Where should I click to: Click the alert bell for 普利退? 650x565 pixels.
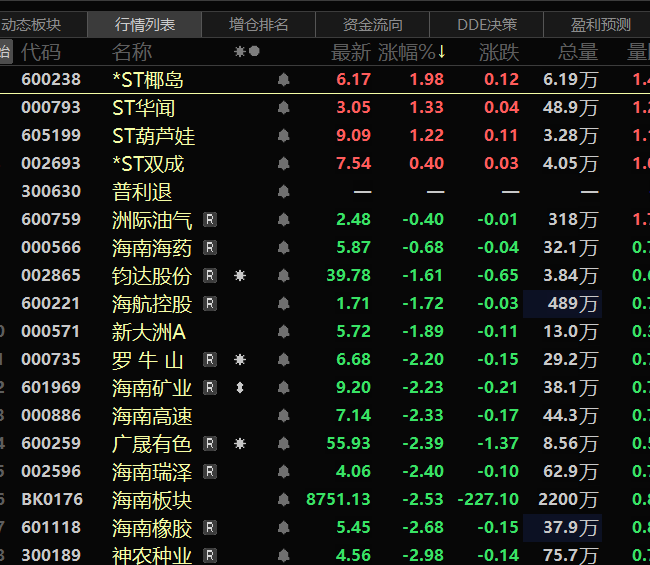(284, 192)
